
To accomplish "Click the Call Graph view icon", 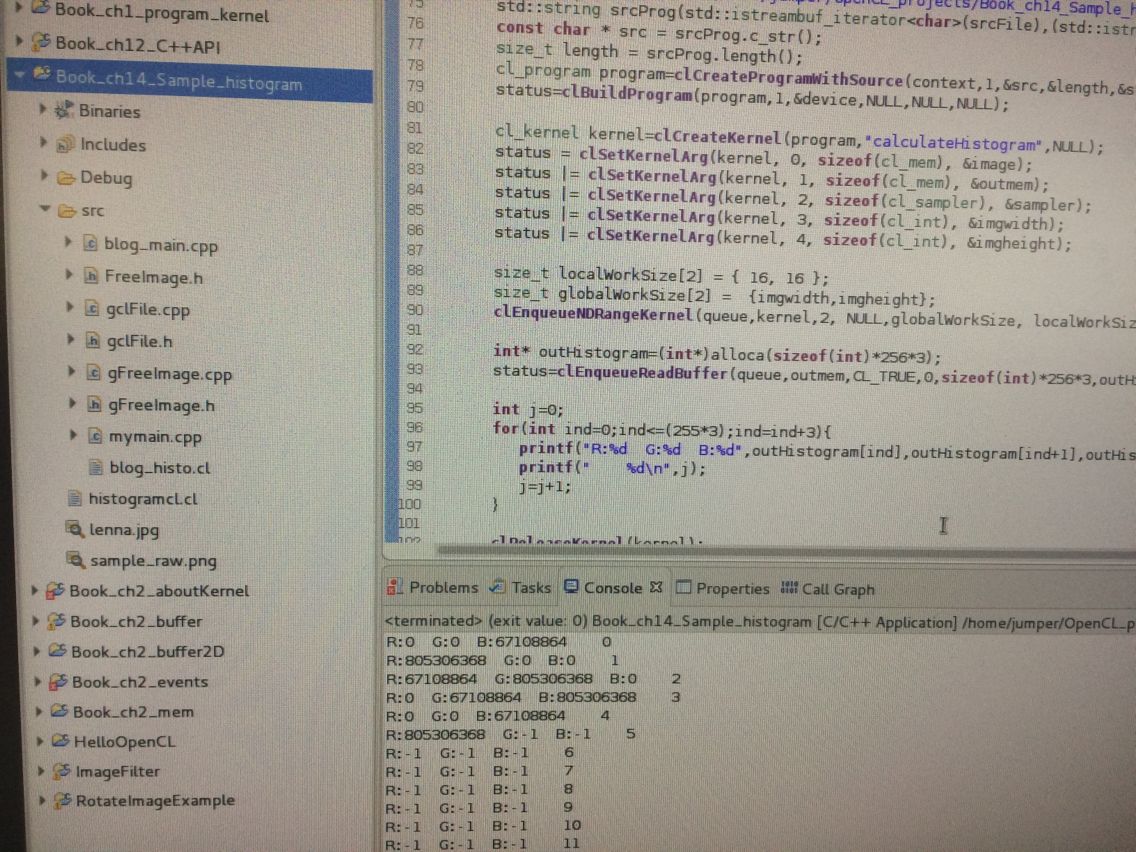I will click(x=789, y=588).
